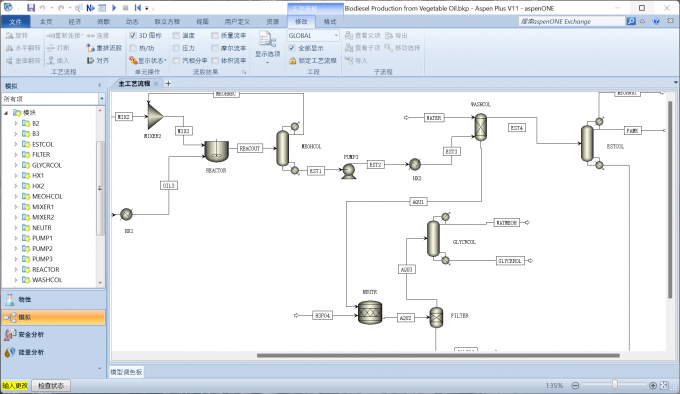Click the zoom-to-fit icon in status bar
This screenshot has height=394, width=680.
pyautogui.click(x=664, y=385)
